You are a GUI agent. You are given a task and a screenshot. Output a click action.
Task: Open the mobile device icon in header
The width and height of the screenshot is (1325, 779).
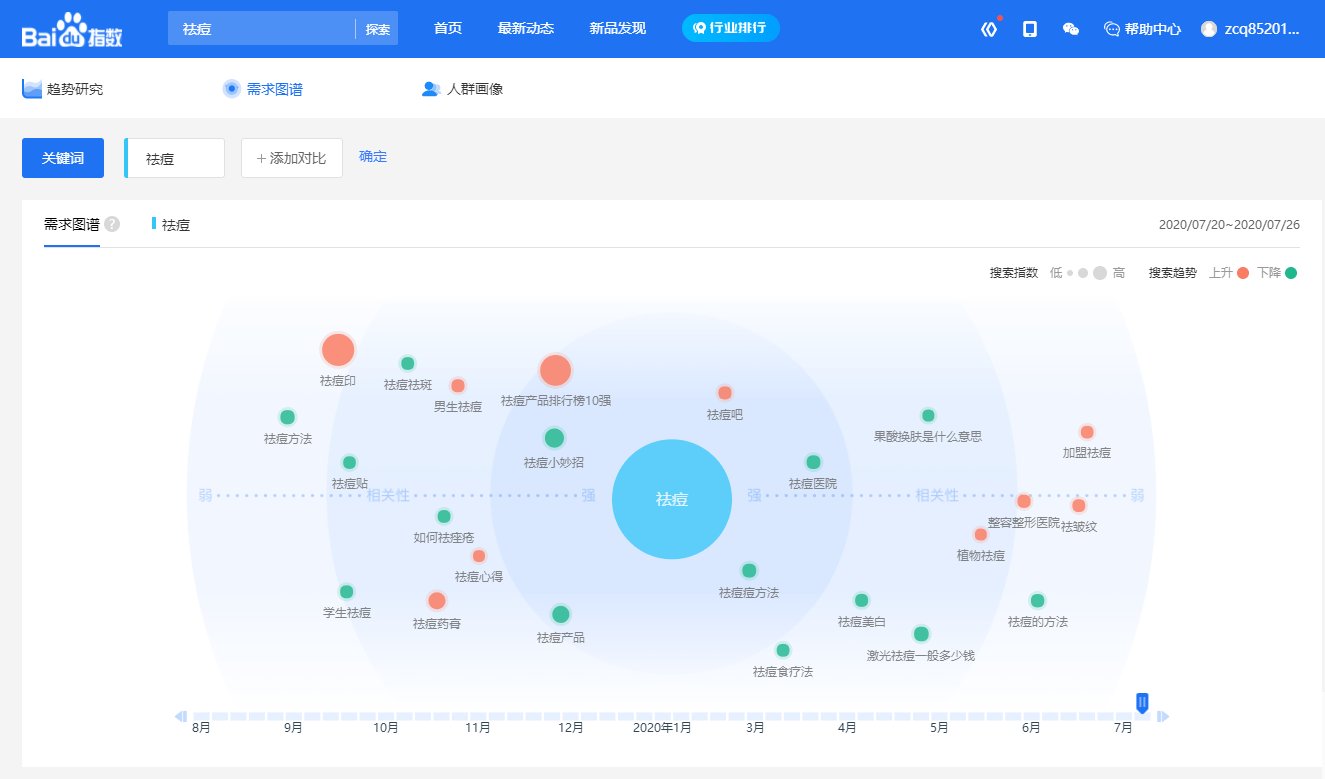[x=1030, y=29]
